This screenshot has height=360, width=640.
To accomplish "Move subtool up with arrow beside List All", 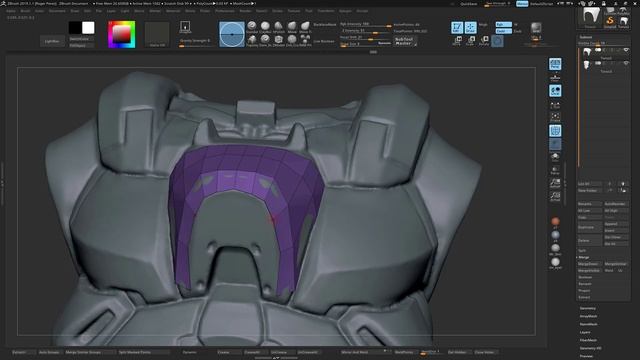I will (610, 184).
